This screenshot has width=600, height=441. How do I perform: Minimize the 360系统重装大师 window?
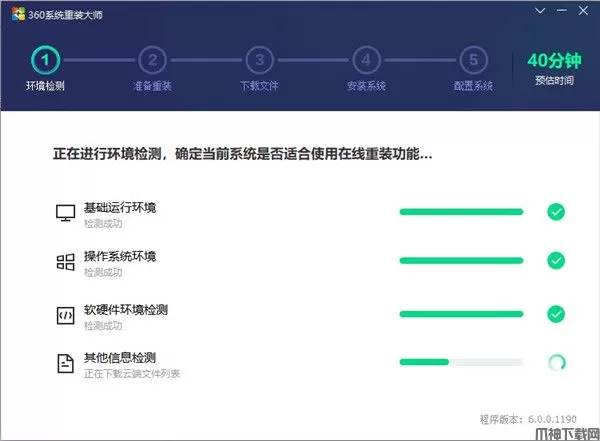click(561, 10)
